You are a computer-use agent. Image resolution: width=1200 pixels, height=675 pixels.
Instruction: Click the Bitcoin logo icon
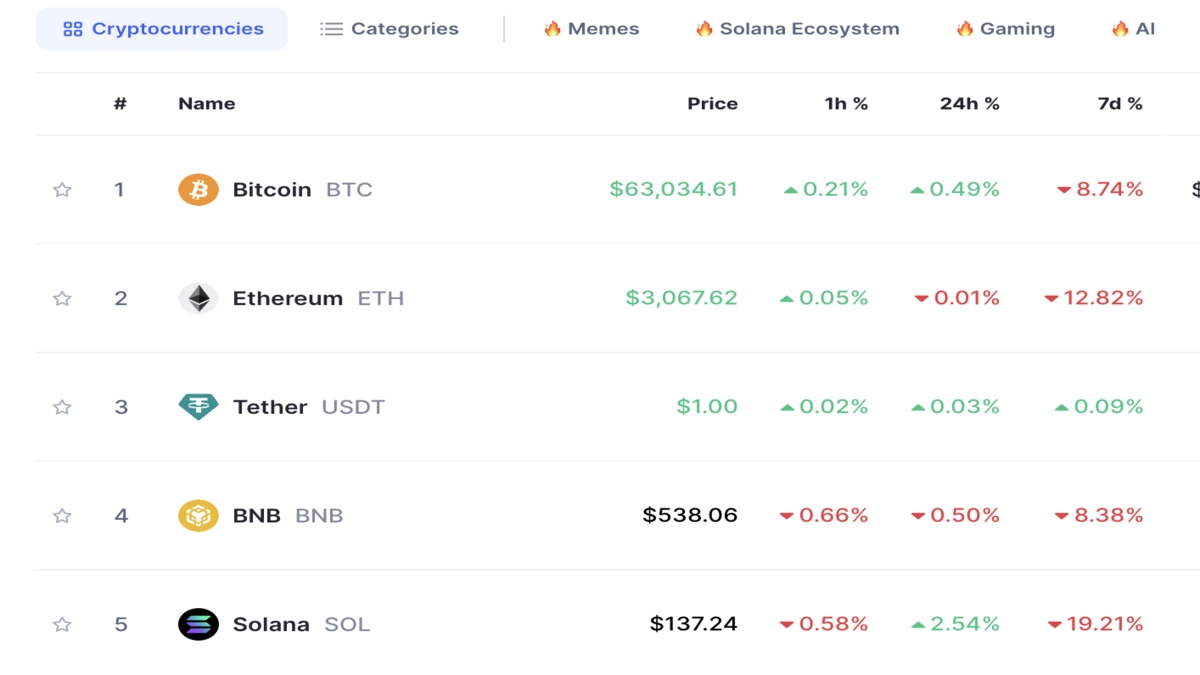point(198,189)
